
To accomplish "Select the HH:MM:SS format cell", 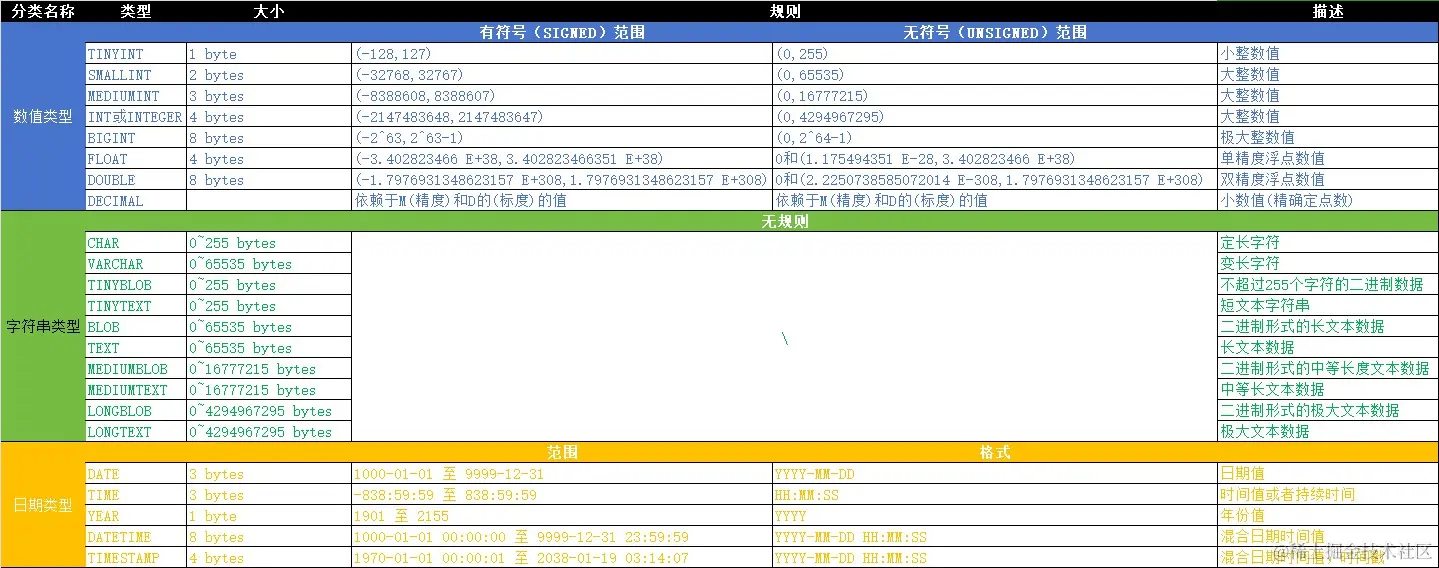I will pos(995,494).
